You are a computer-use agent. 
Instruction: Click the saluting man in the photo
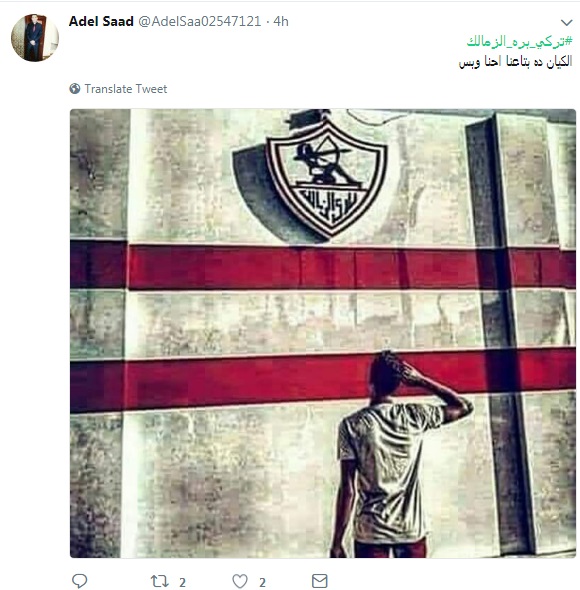click(x=399, y=454)
